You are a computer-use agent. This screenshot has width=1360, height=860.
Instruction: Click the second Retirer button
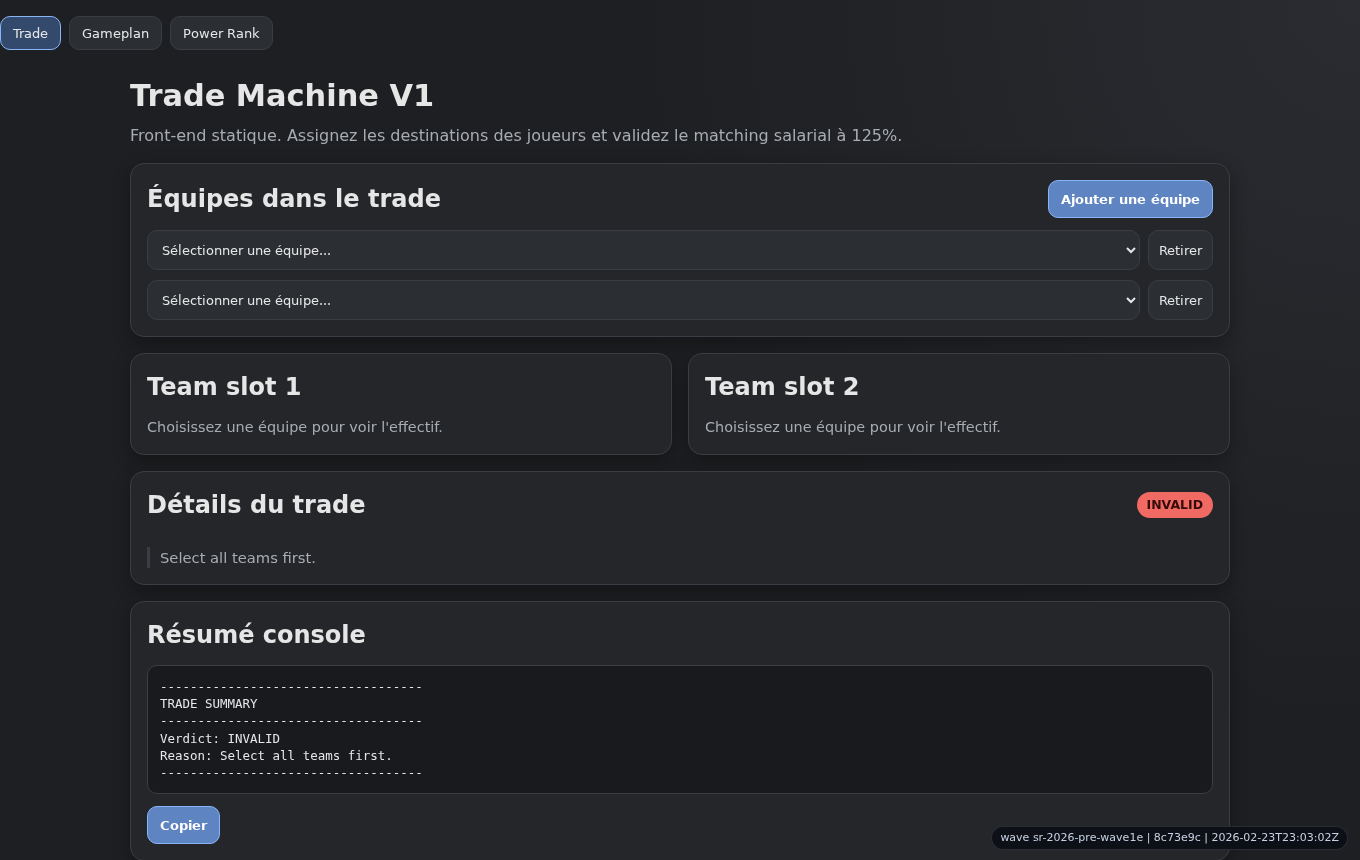coord(1180,300)
